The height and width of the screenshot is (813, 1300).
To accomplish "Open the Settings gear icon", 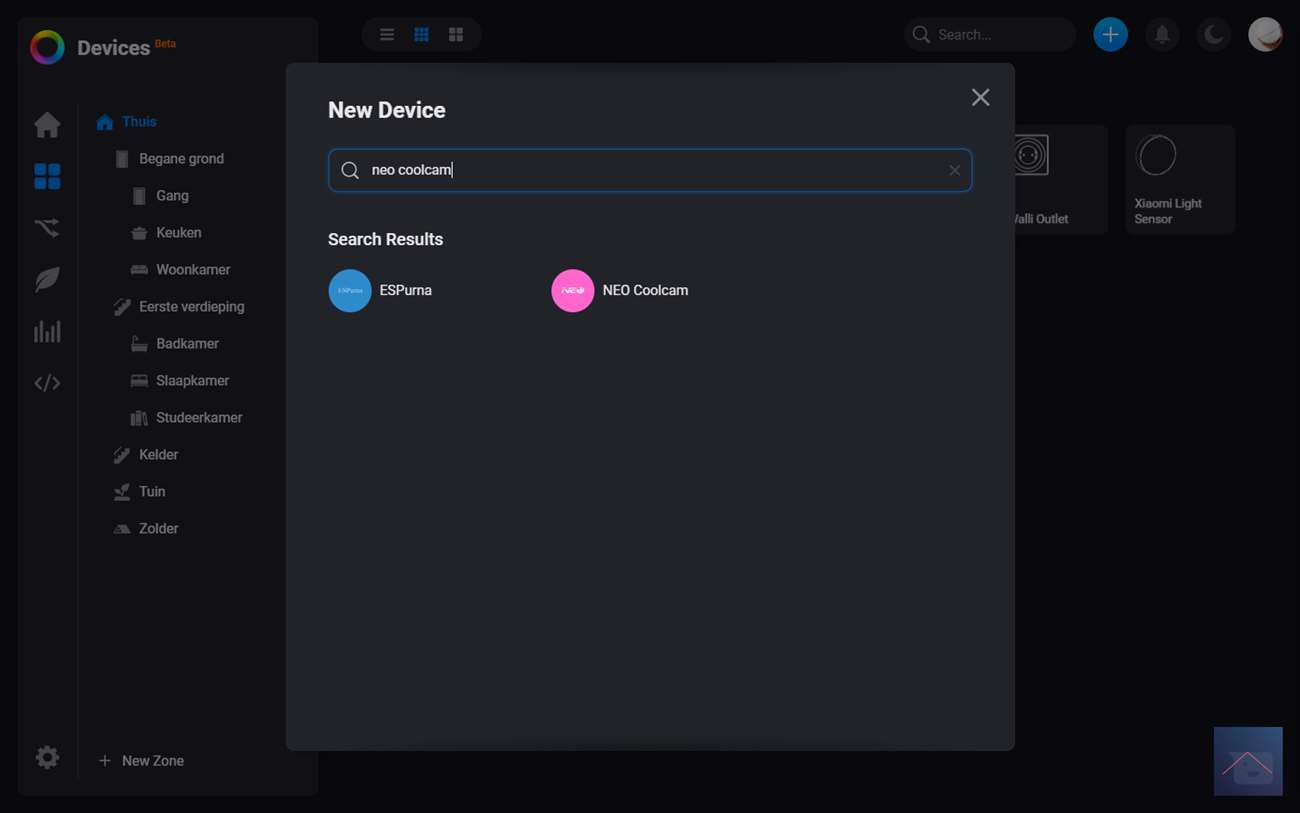I will click(x=47, y=758).
